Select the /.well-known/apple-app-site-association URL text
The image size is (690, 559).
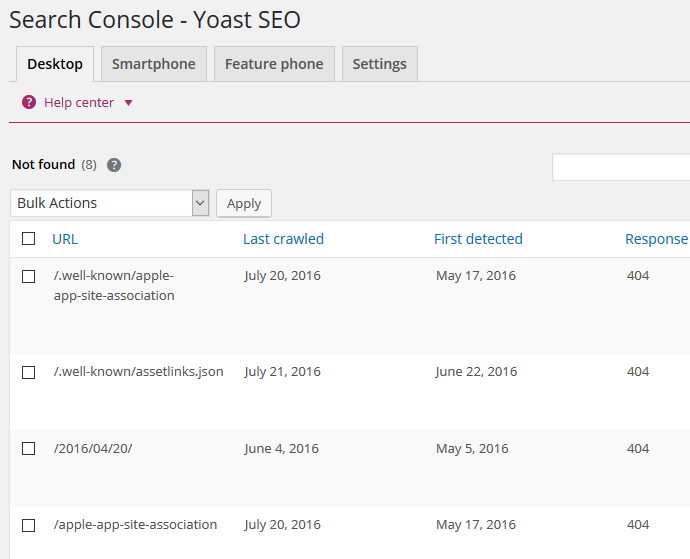click(114, 286)
